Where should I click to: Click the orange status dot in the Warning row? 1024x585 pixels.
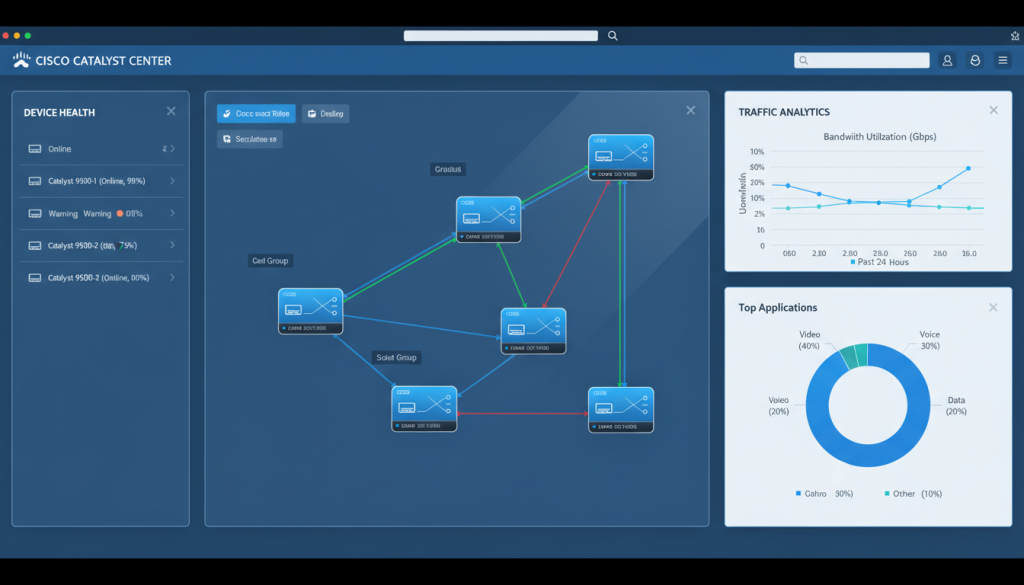tap(120, 213)
